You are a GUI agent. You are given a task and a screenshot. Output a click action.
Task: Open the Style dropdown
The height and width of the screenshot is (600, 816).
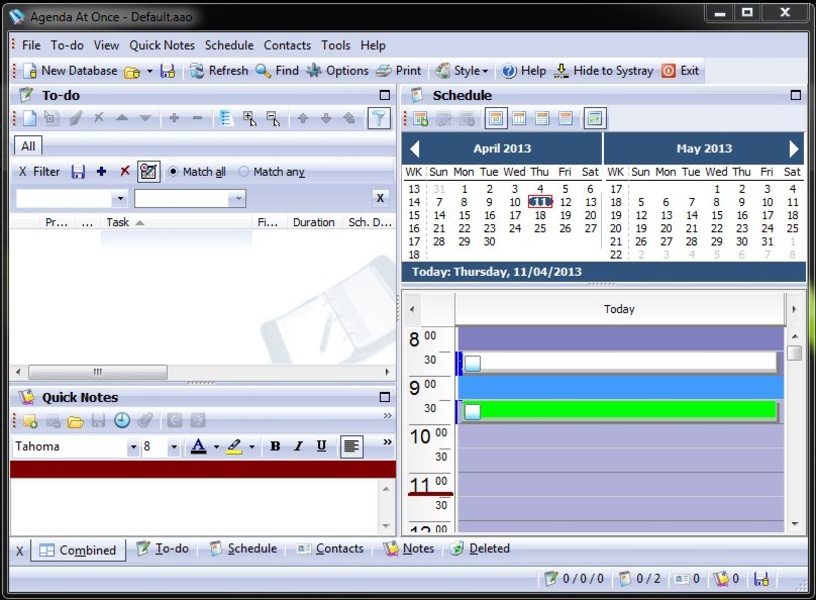click(462, 71)
